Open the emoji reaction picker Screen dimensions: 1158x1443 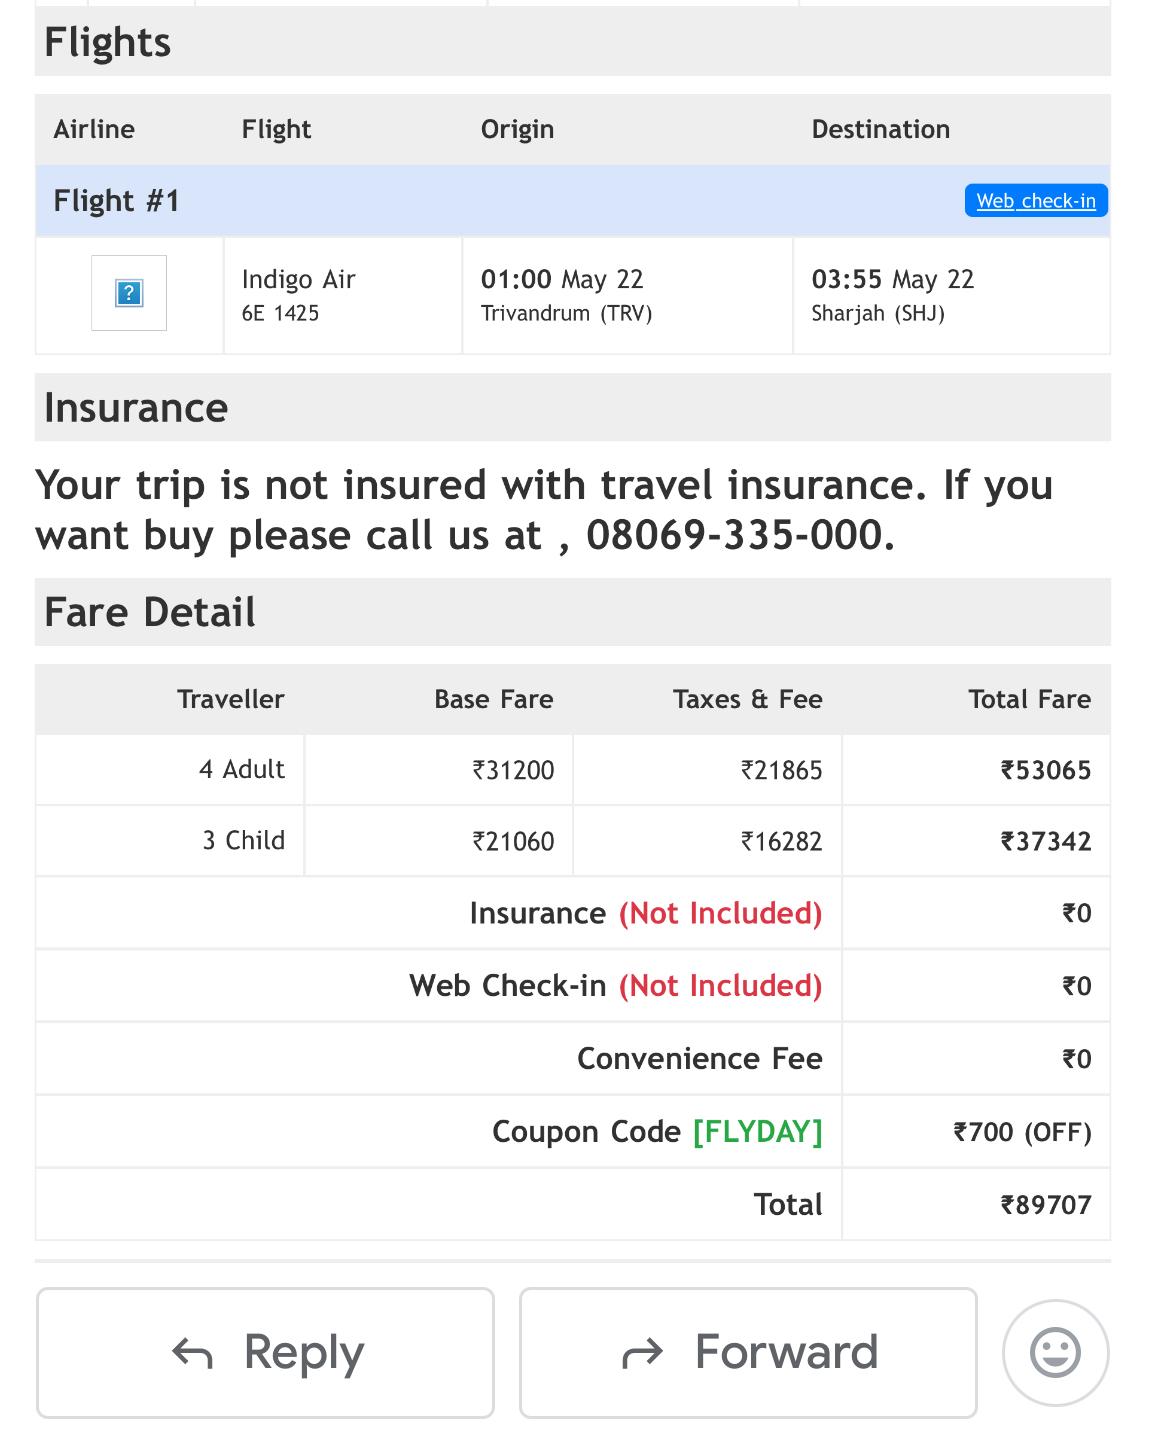[x=1055, y=1352]
